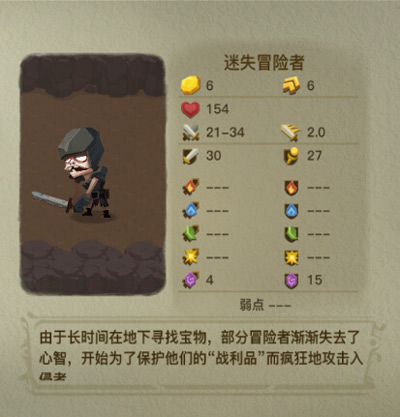
Task: Click the fire attack icon
Action: click(191, 187)
